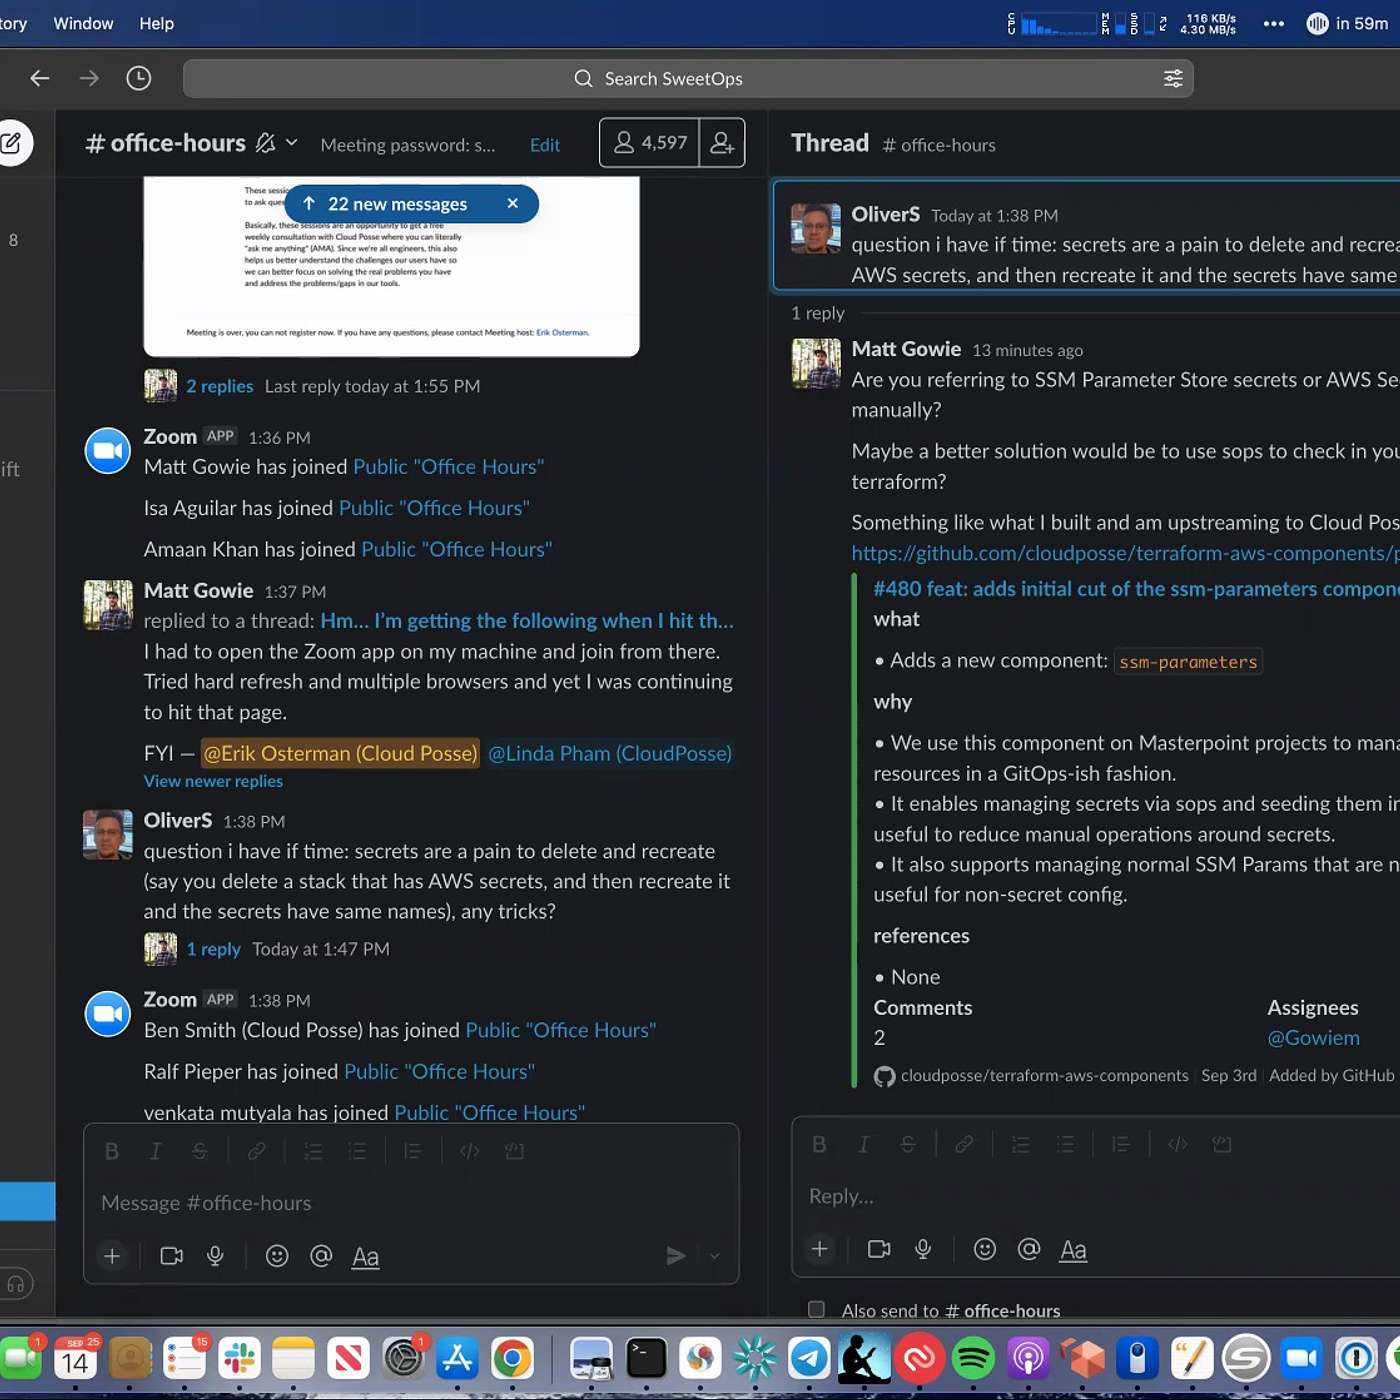Open emoji picker in thread reply
The width and height of the screenshot is (1400, 1400).
[x=985, y=1249]
